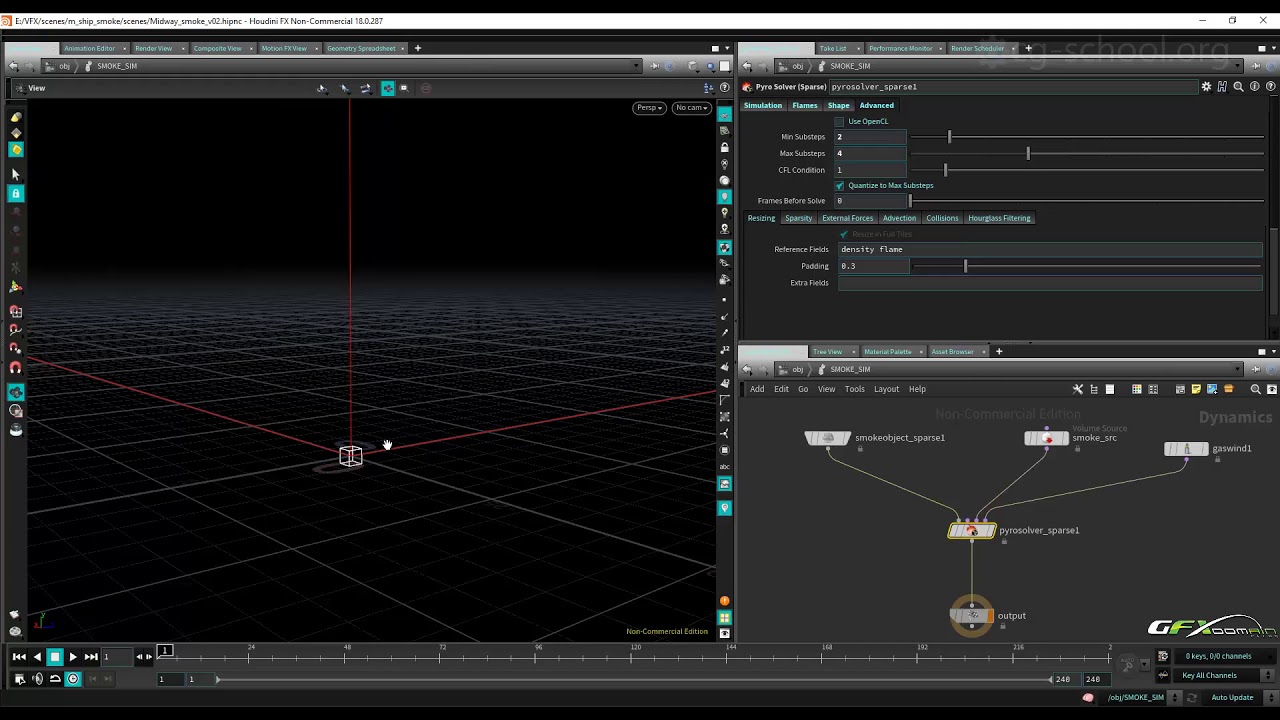Uncheck Quantize to Max Substeps
The height and width of the screenshot is (720, 1280).
click(840, 185)
